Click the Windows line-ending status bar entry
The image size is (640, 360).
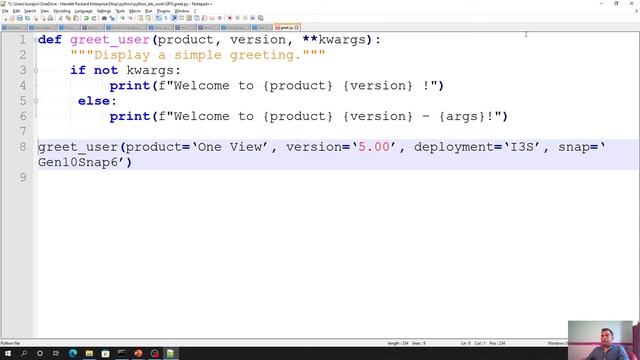tap(557, 343)
